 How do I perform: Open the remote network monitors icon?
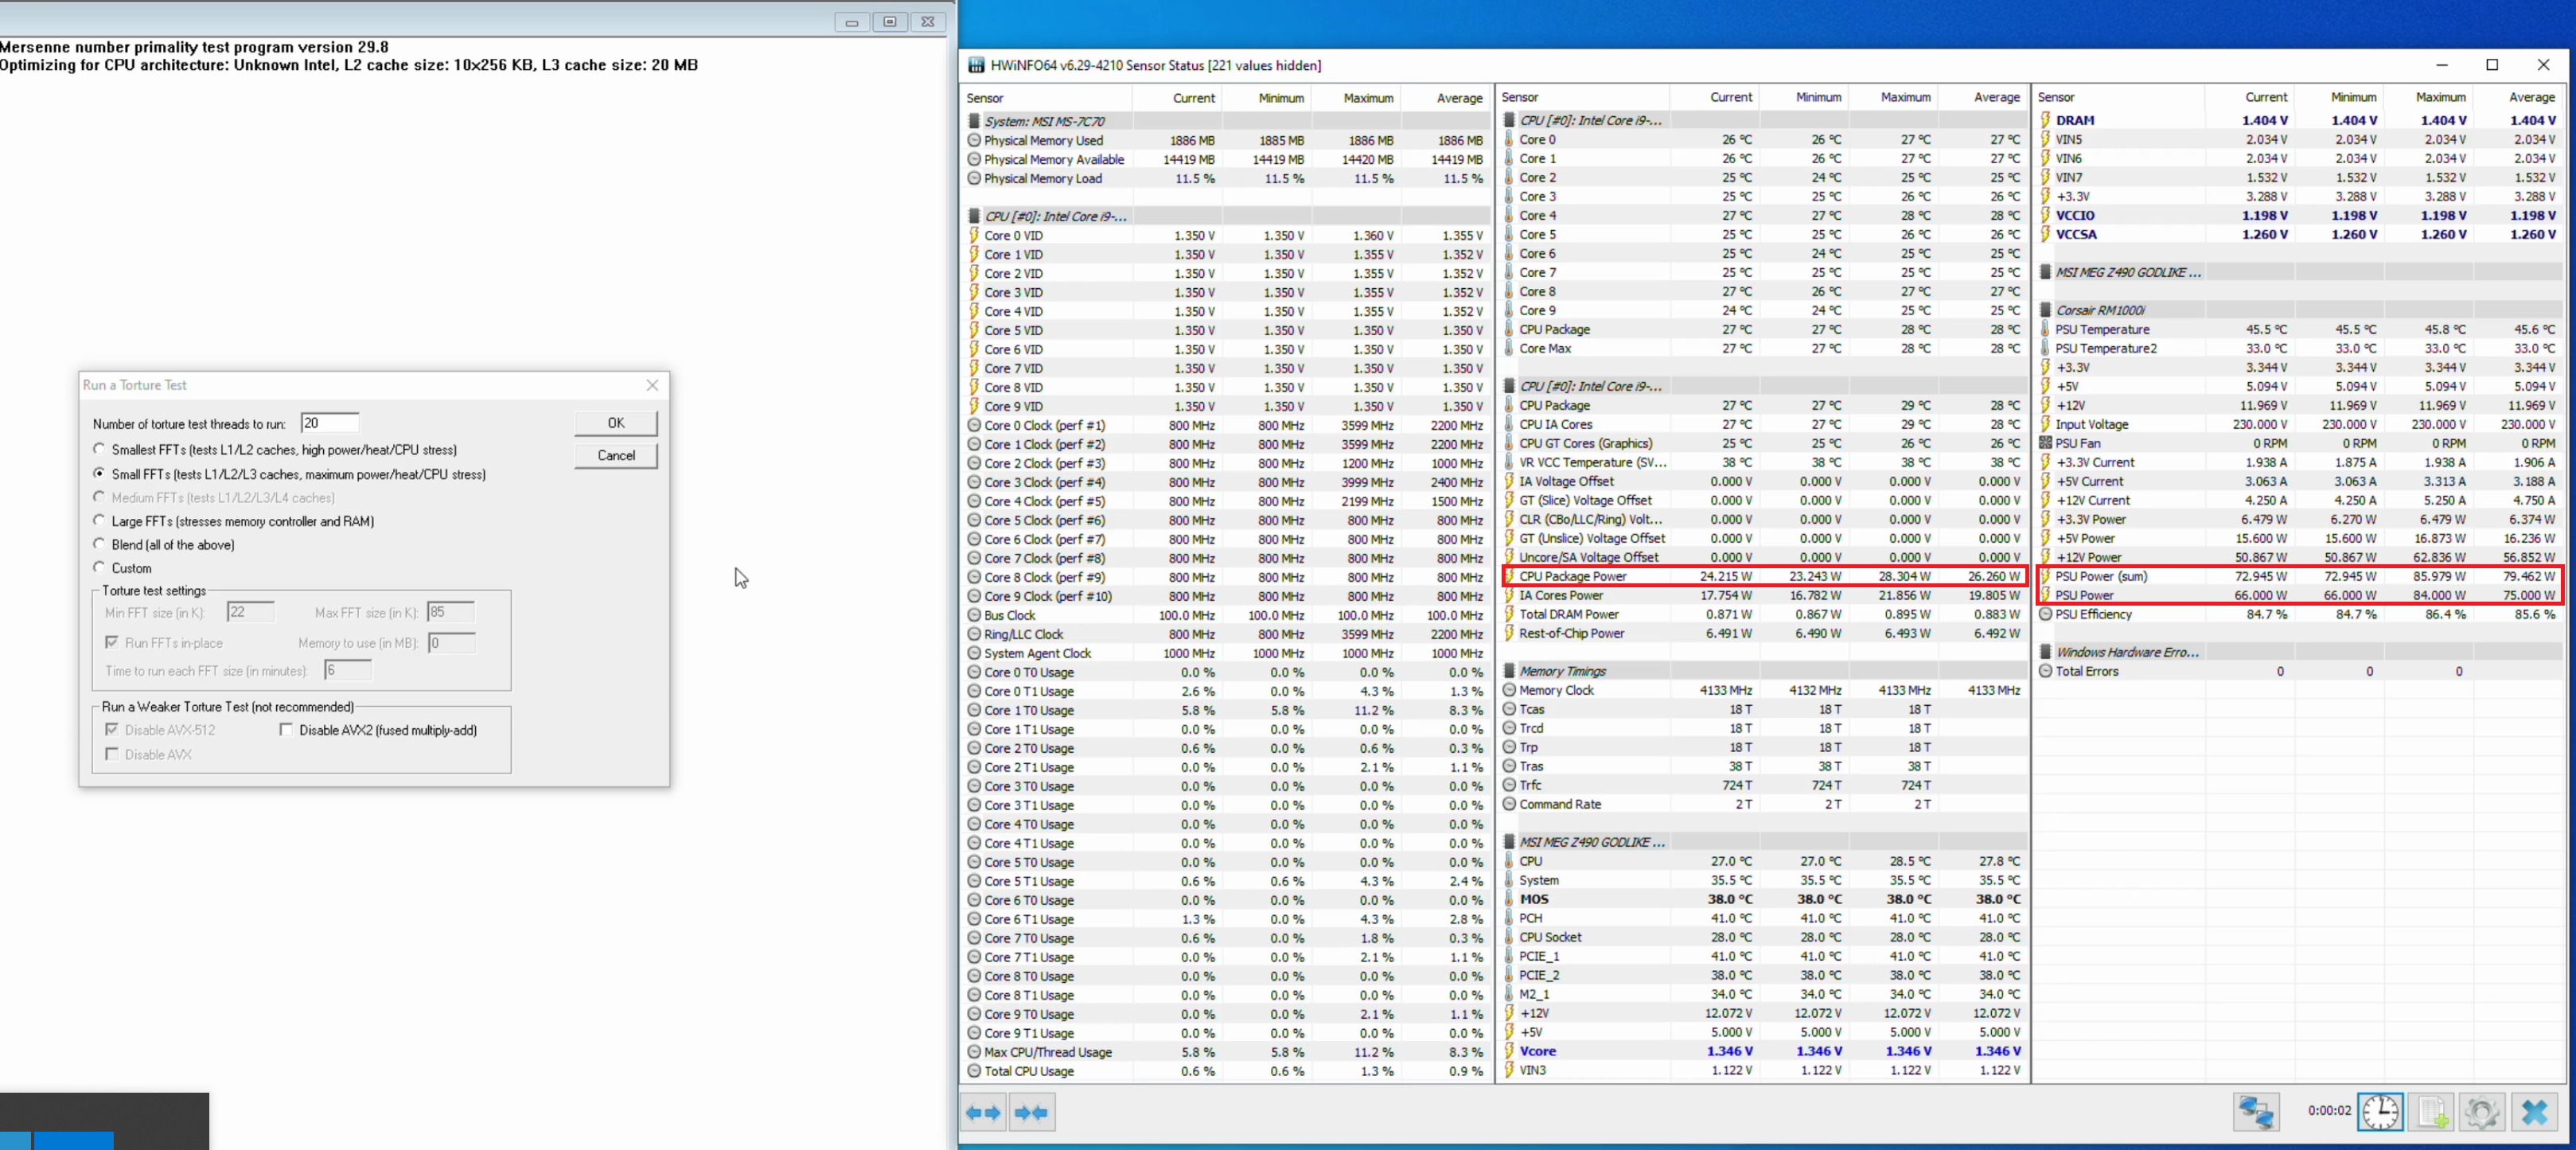(2255, 1112)
